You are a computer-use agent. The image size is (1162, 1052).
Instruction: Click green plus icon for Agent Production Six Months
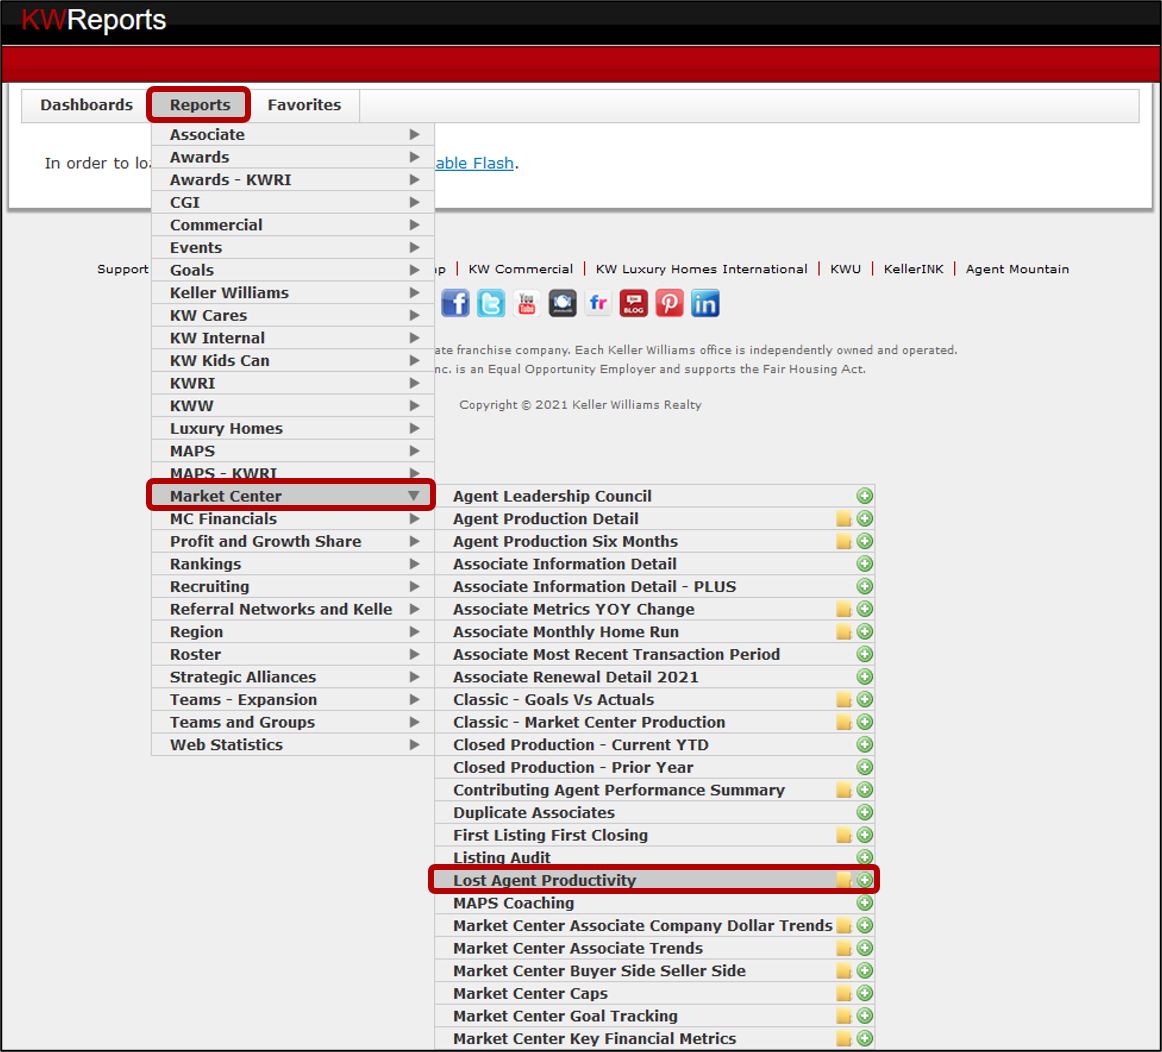pos(864,542)
